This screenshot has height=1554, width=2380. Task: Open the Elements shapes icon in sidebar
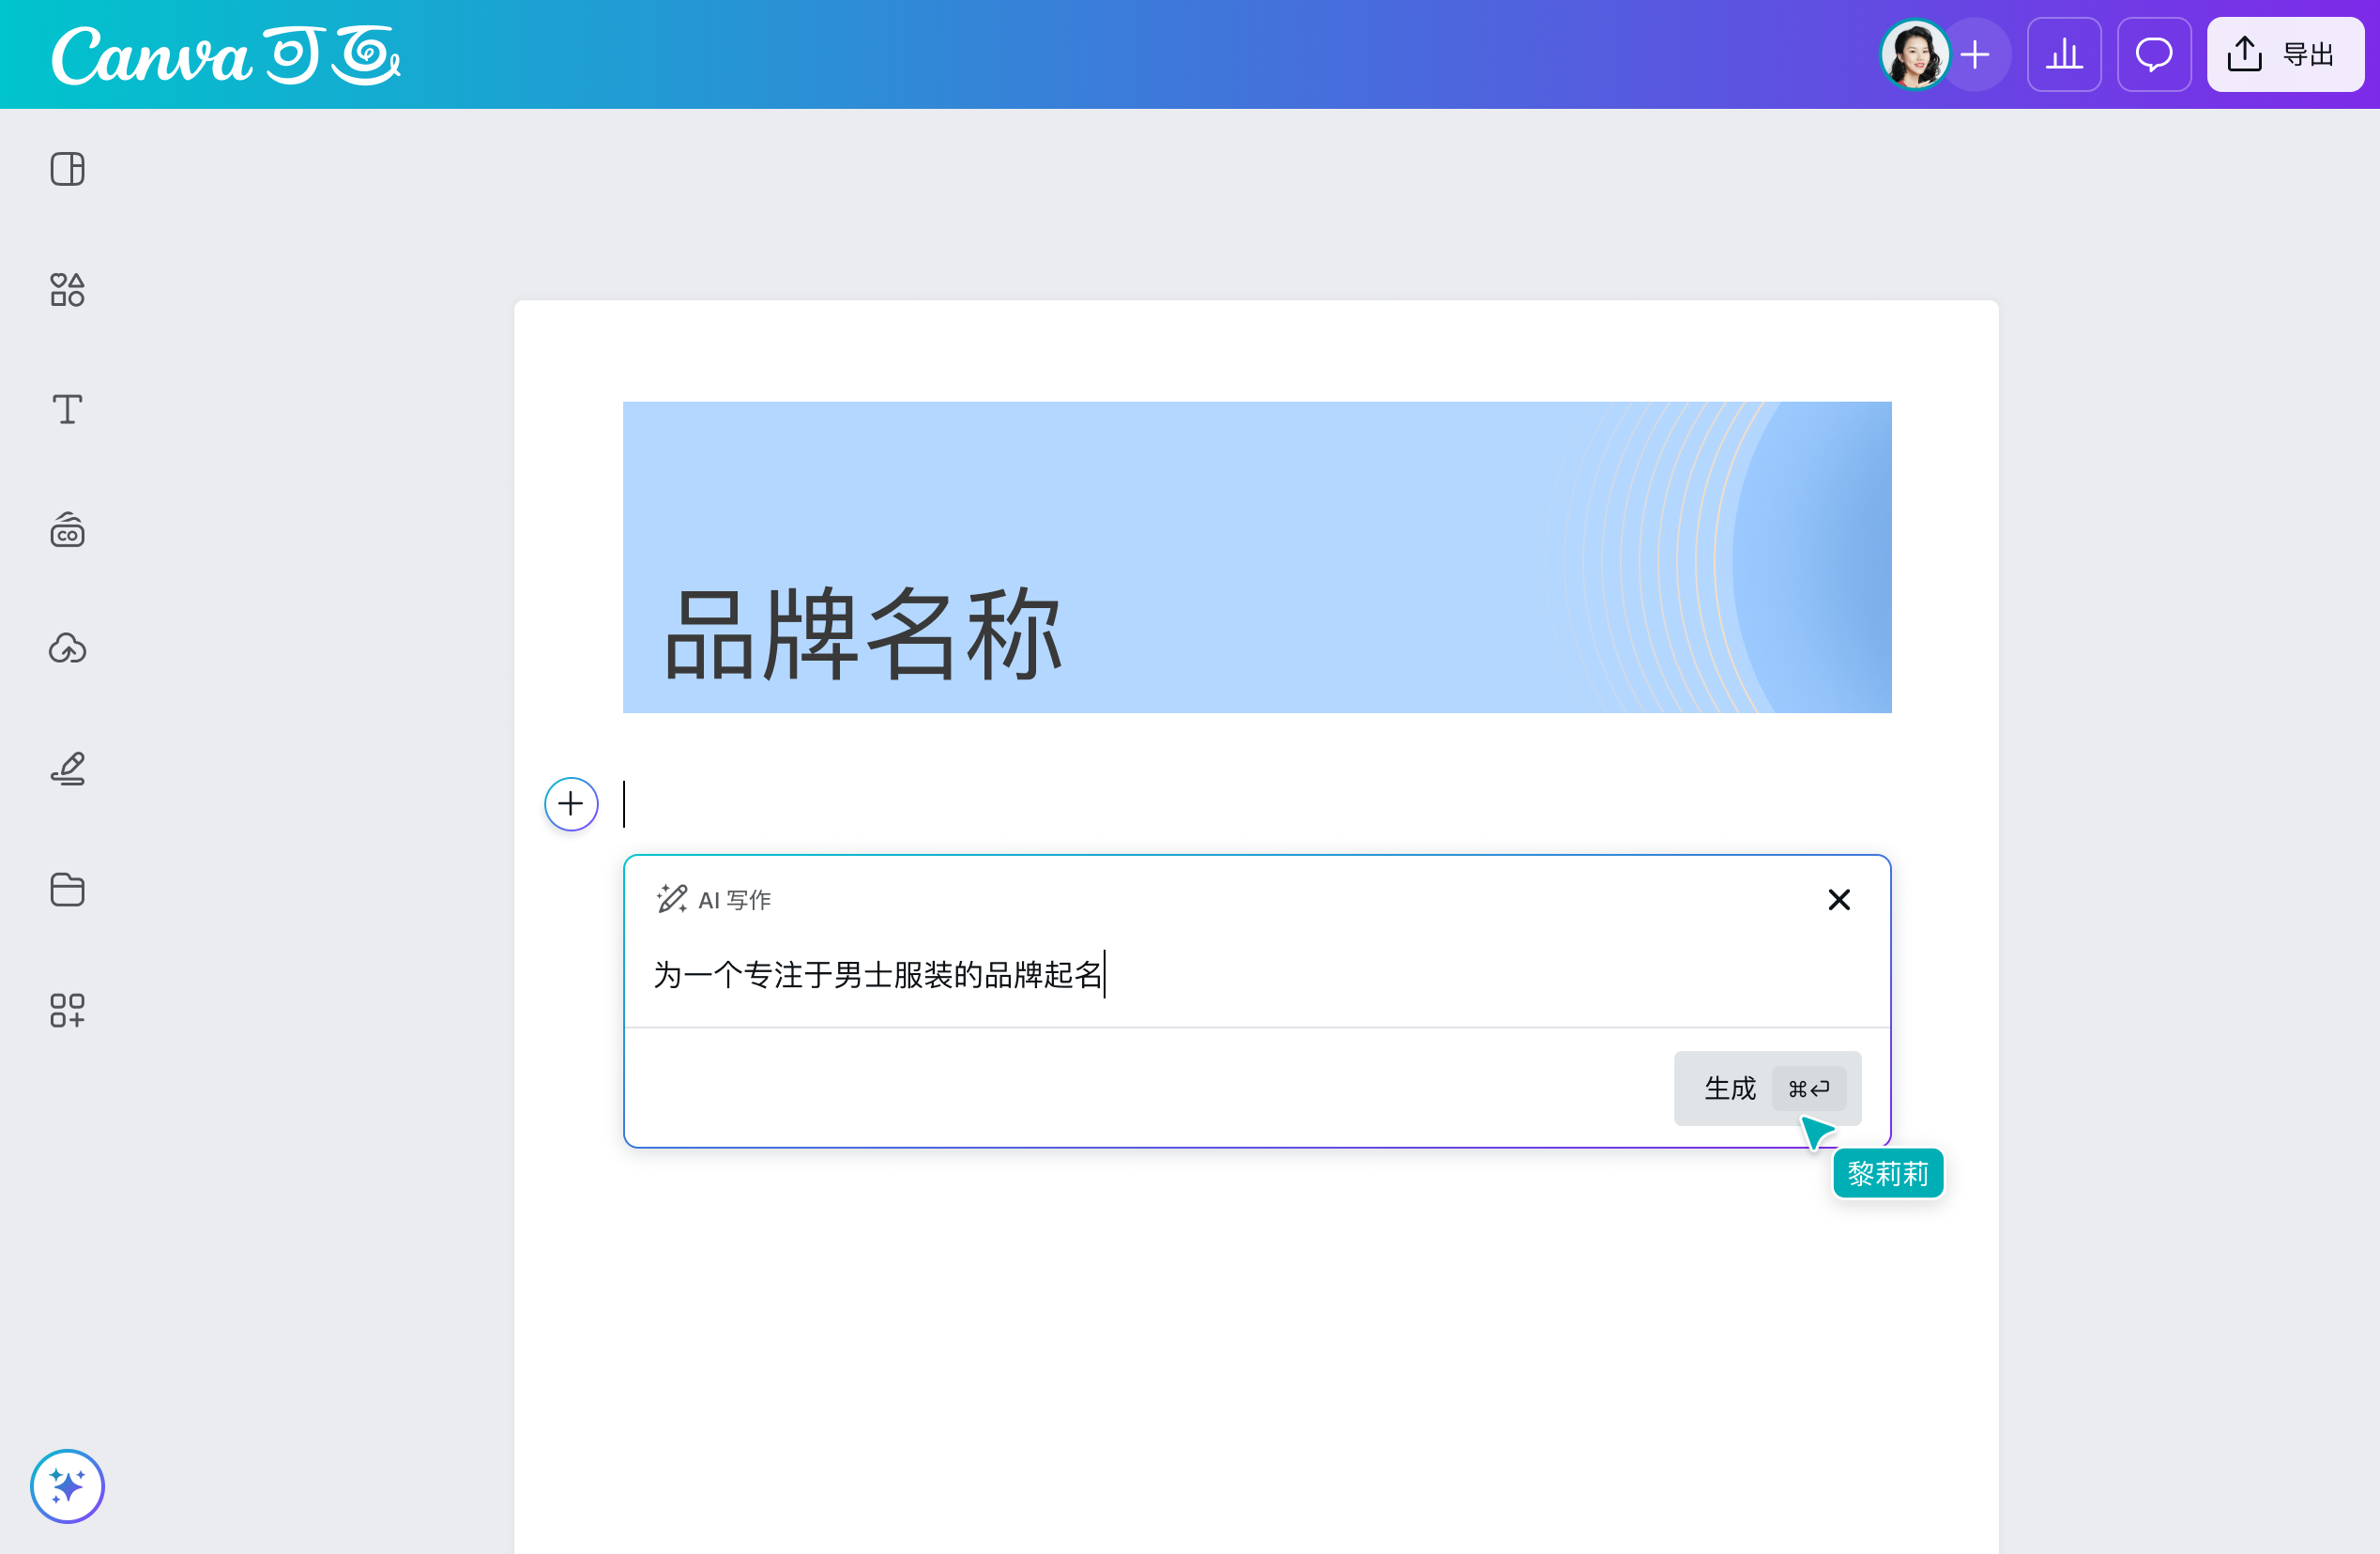67,289
